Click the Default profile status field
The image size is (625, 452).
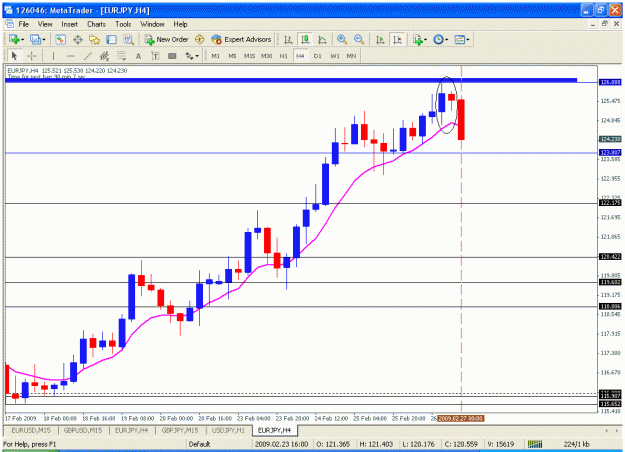click(x=199, y=444)
